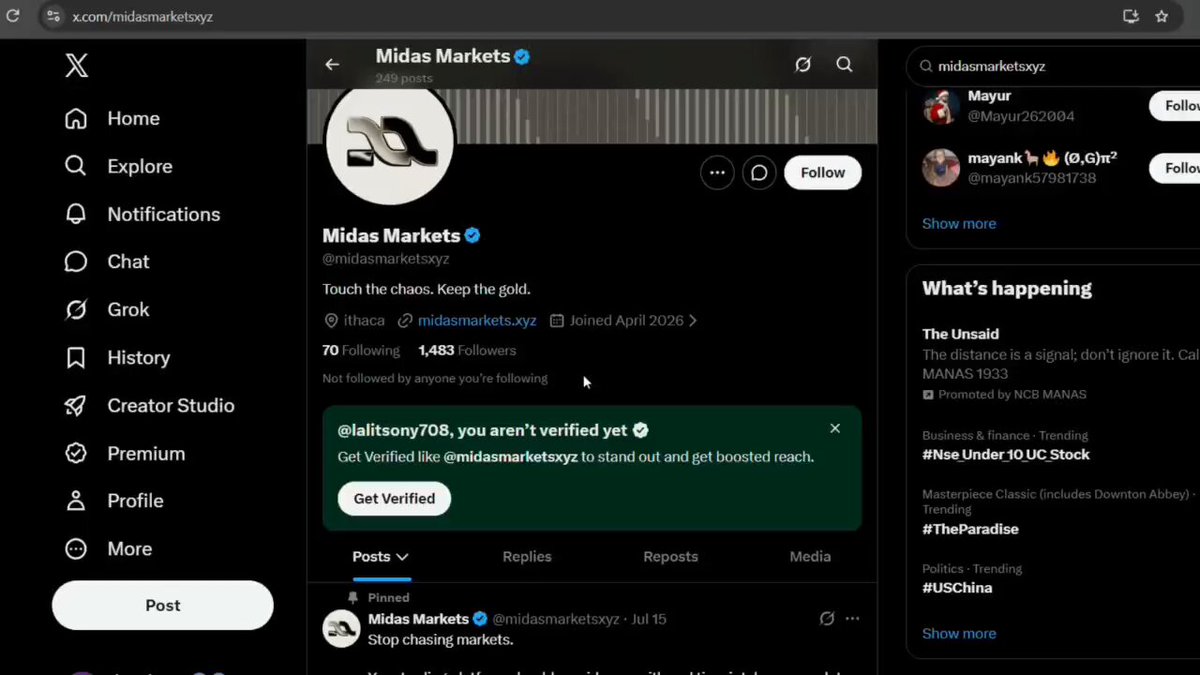
Task: Open Grok icon on pinned post
Action: click(826, 619)
